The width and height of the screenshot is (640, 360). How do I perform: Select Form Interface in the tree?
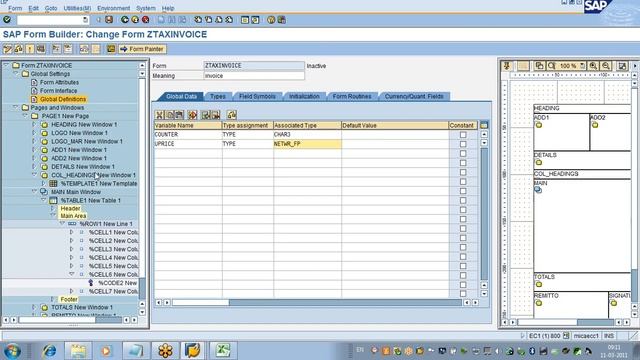click(x=58, y=91)
